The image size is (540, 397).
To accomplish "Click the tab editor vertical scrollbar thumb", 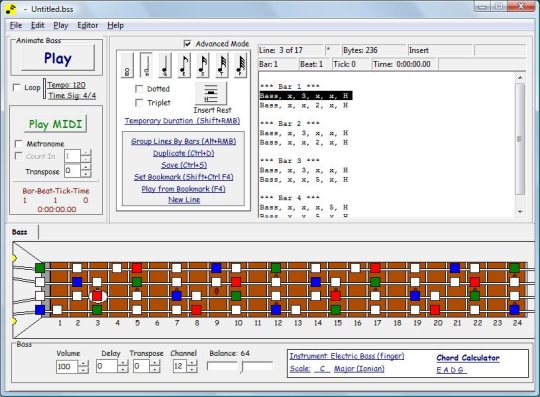I will tap(520, 139).
